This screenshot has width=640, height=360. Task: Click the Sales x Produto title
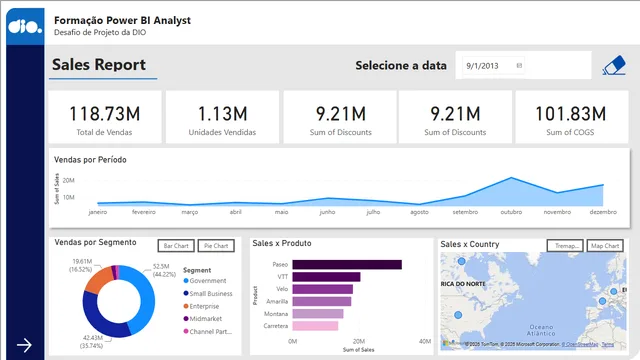pyautogui.click(x=282, y=243)
